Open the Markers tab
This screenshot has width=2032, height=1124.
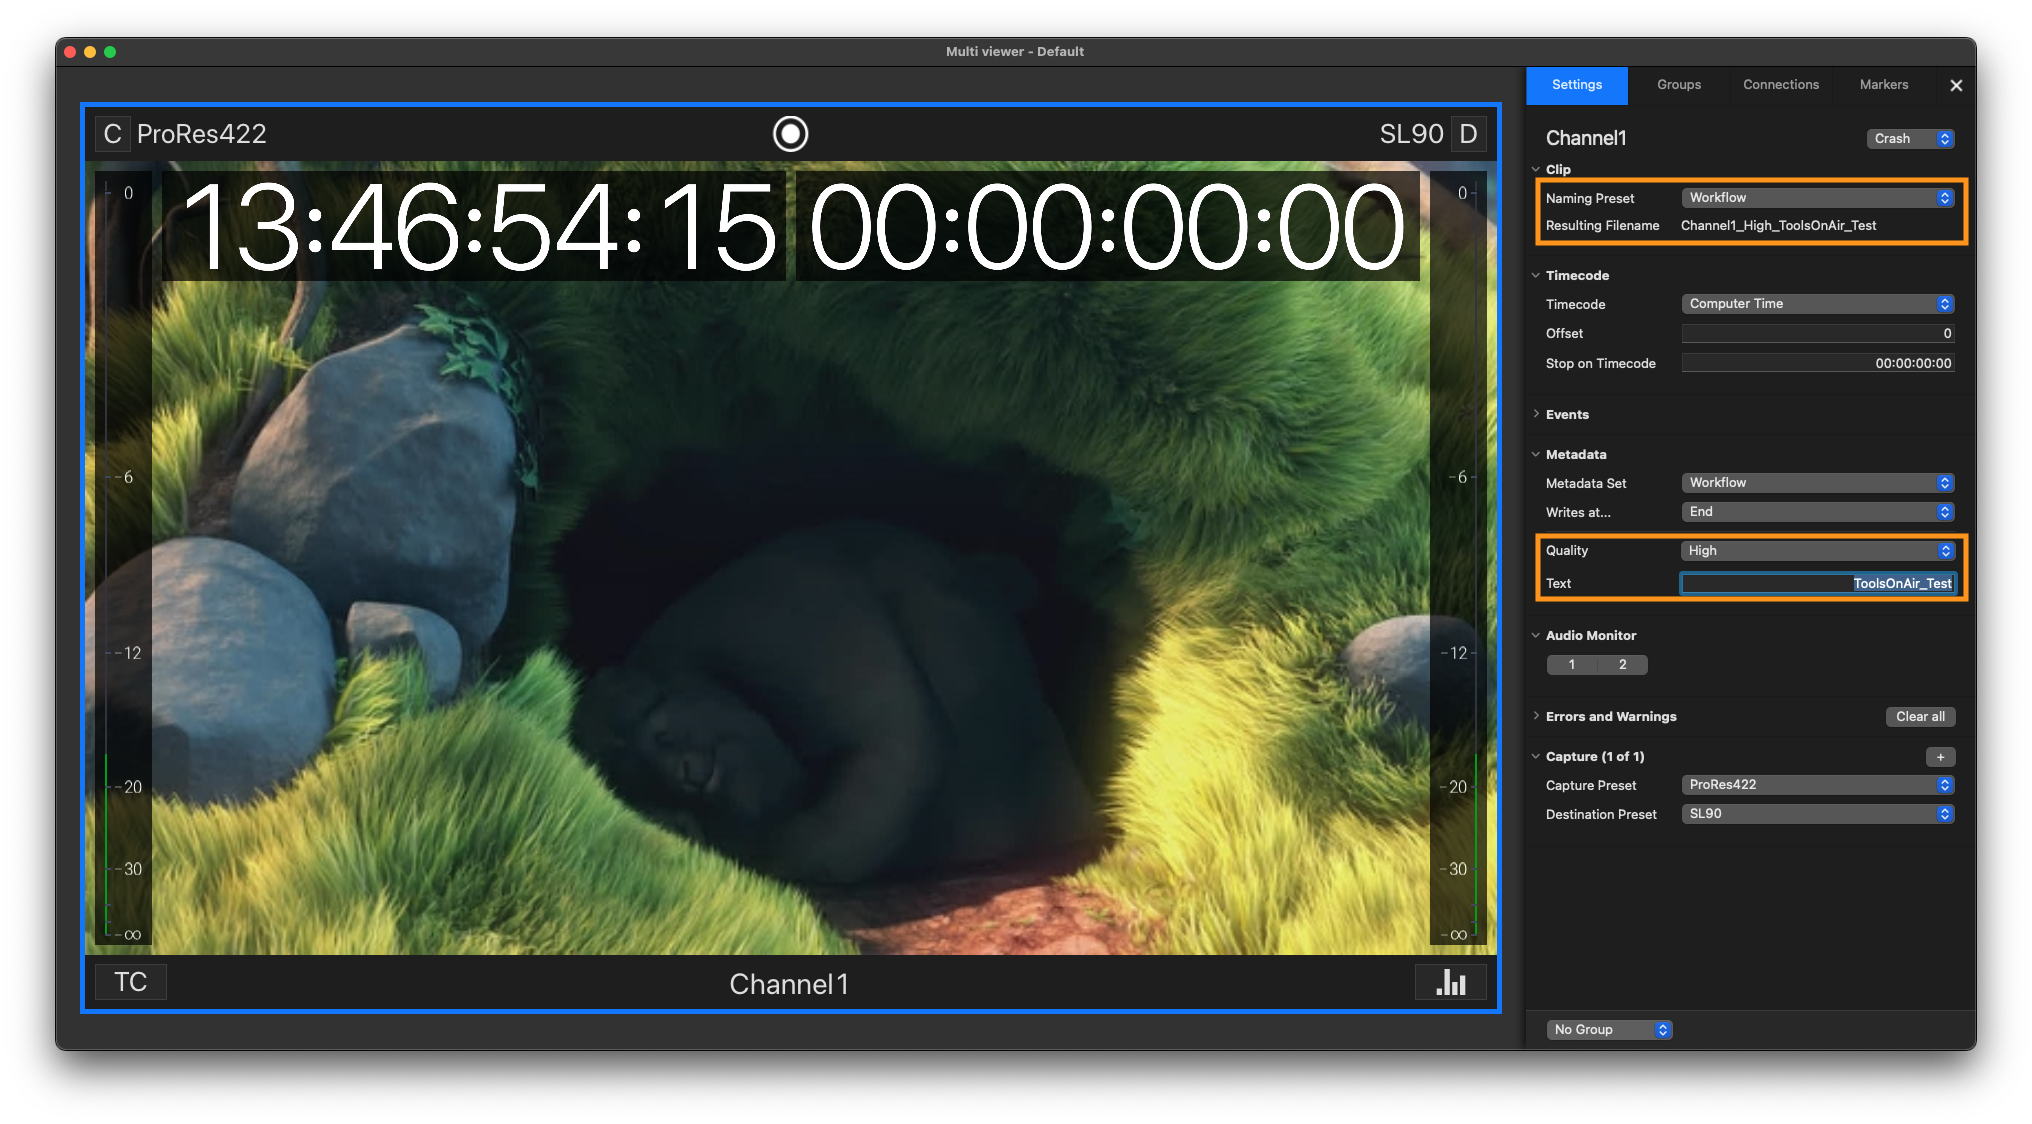[1884, 85]
